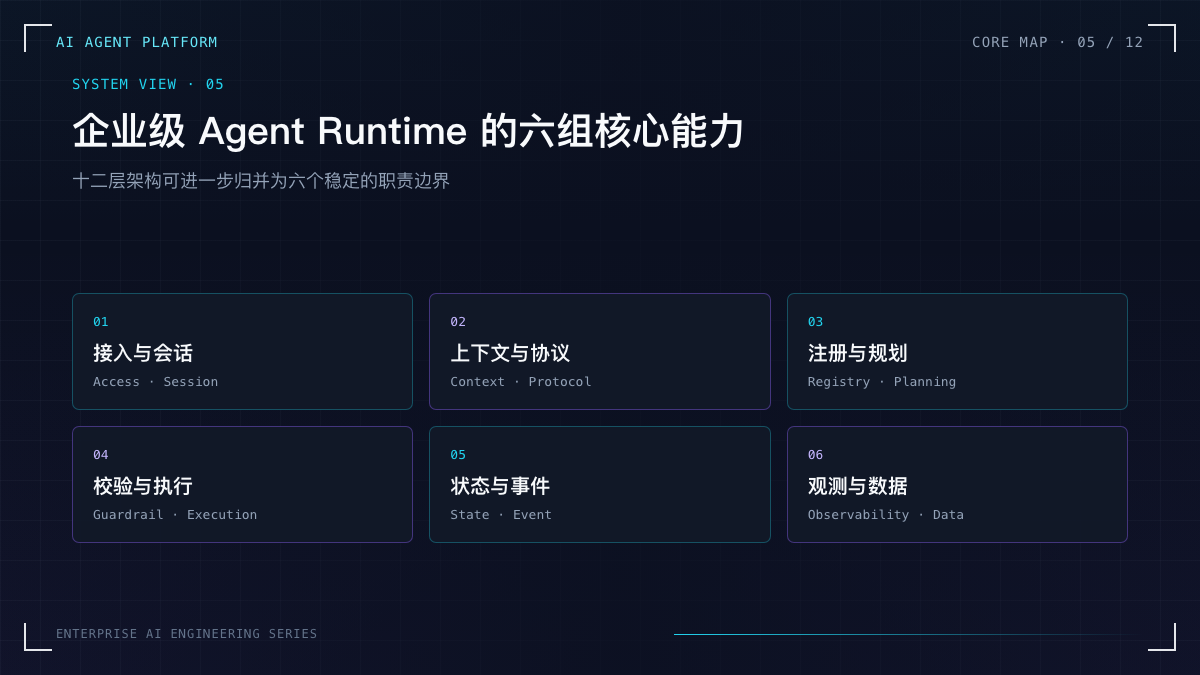Click the slide title '企业级 Agent Runtime 的六组核心能力'
1200x675 pixels.
pyautogui.click(x=408, y=131)
